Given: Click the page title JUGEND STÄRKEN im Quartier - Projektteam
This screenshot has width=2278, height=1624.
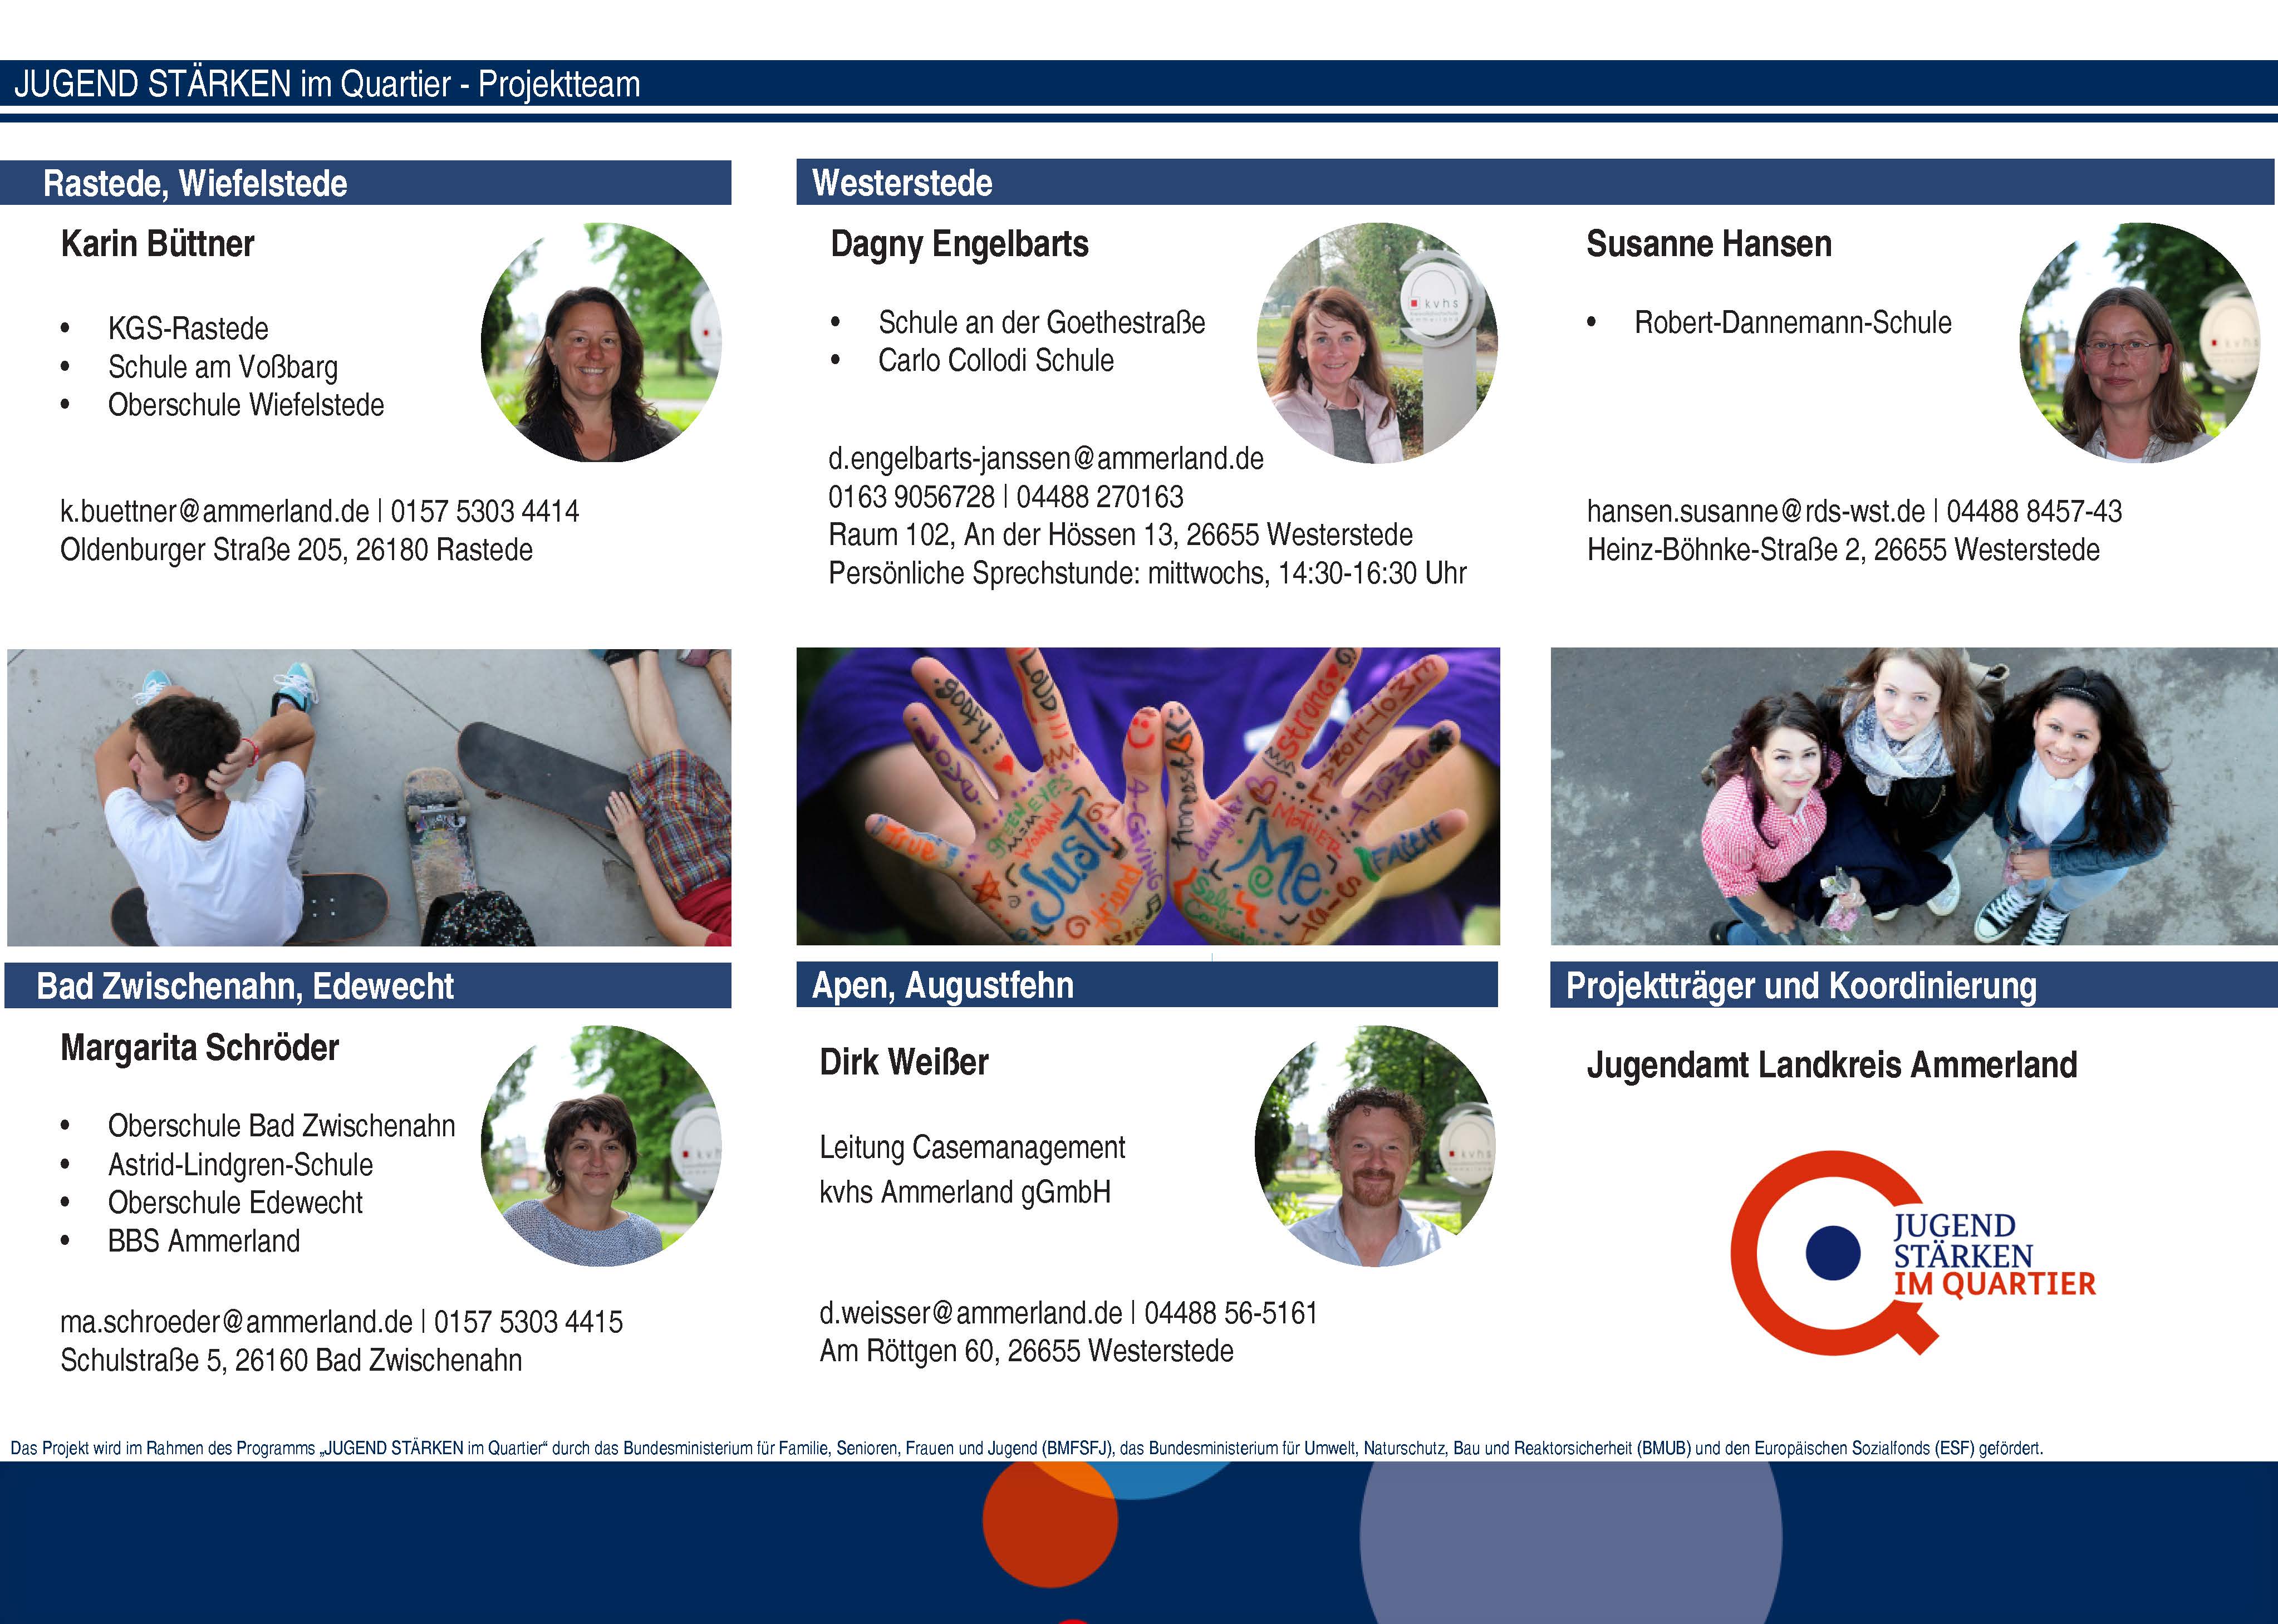Looking at the screenshot, I should click(x=327, y=84).
